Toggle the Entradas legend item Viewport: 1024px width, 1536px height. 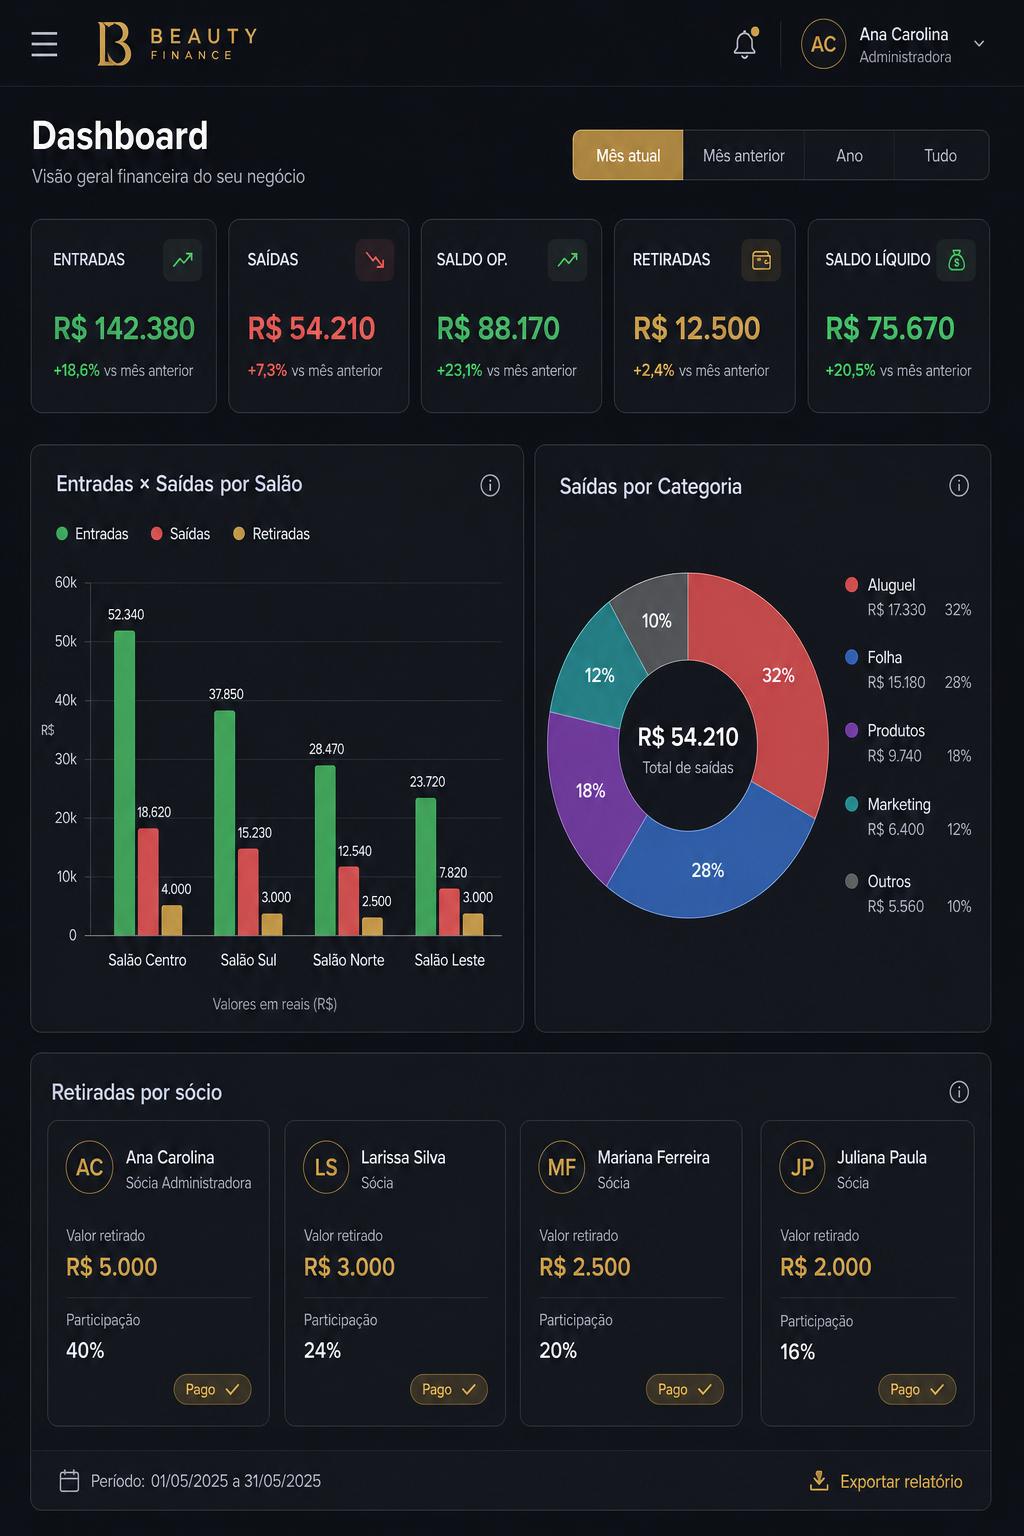[93, 534]
